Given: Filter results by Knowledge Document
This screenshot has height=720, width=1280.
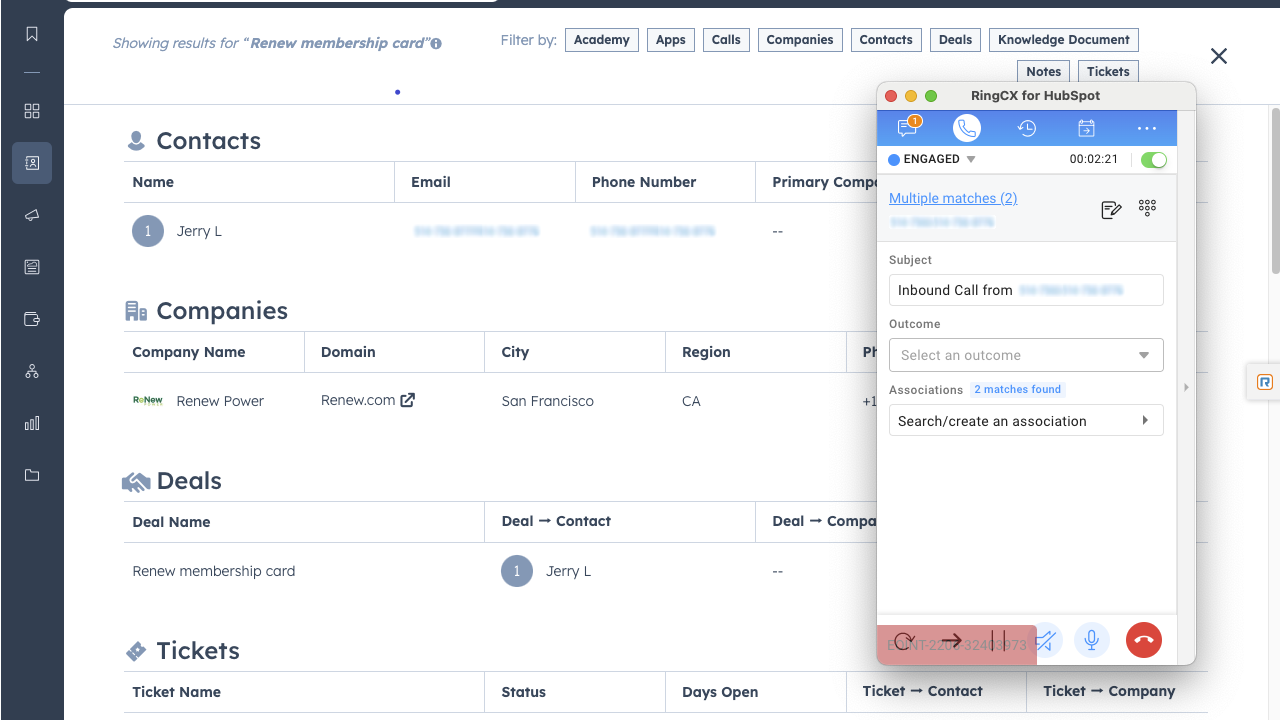Looking at the screenshot, I should tap(1064, 40).
